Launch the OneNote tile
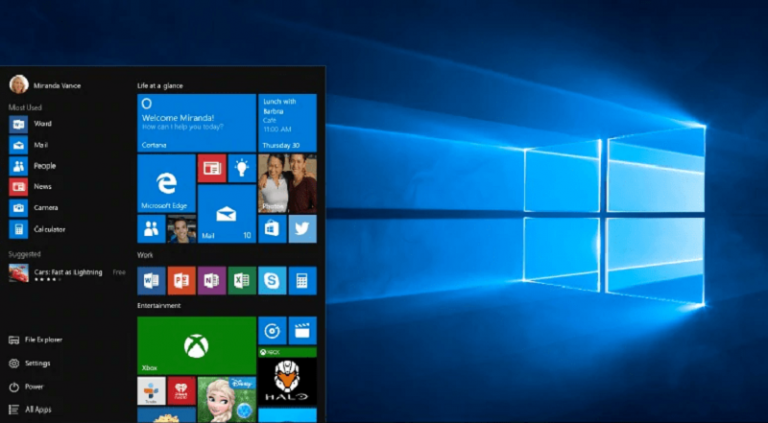Screen dimensions: 768x423 [211, 280]
